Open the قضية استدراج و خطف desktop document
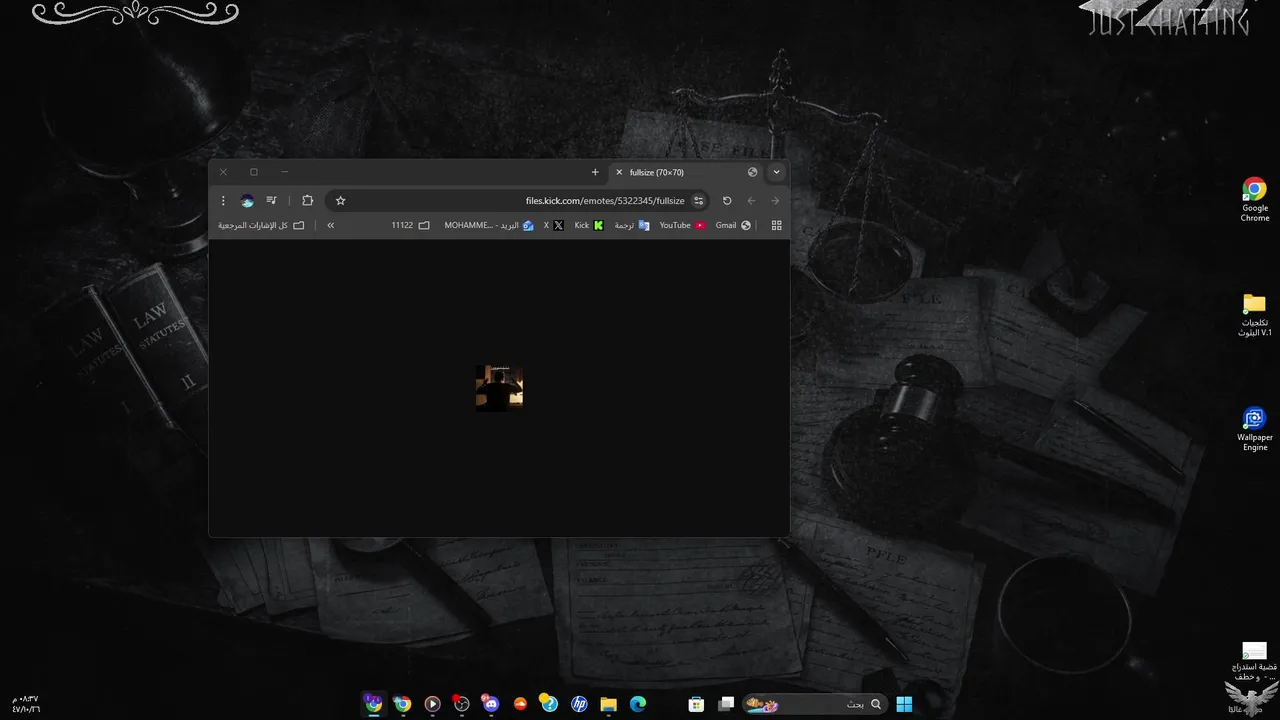Image resolution: width=1280 pixels, height=720 pixels. (1254, 661)
